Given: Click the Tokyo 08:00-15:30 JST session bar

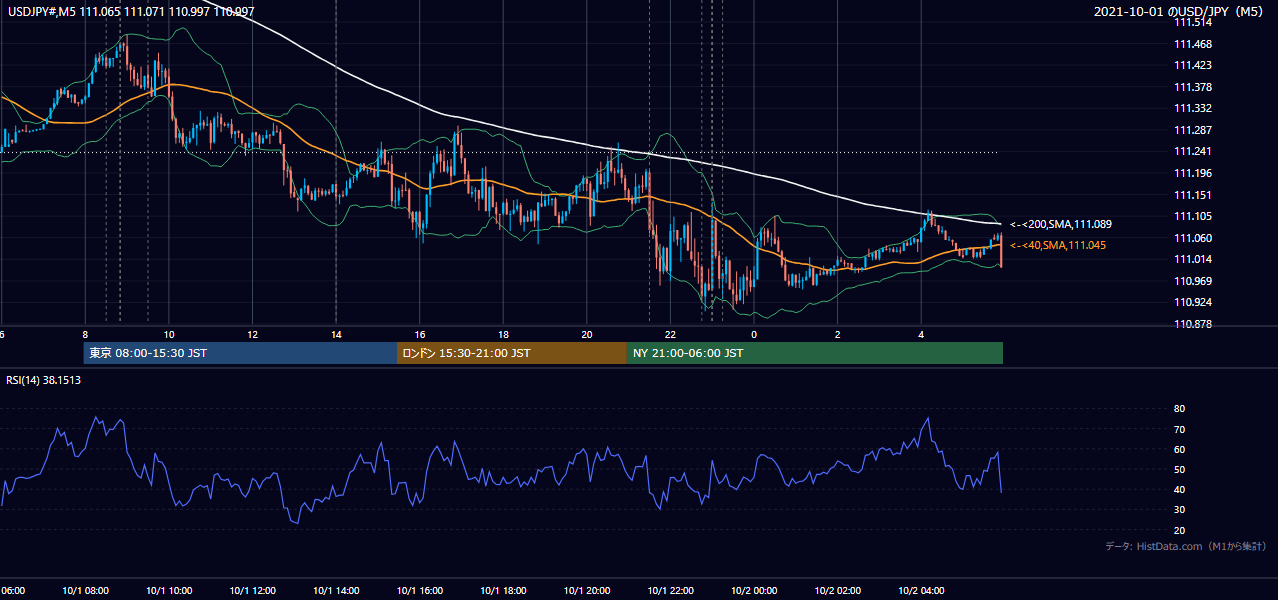Looking at the screenshot, I should [x=240, y=353].
